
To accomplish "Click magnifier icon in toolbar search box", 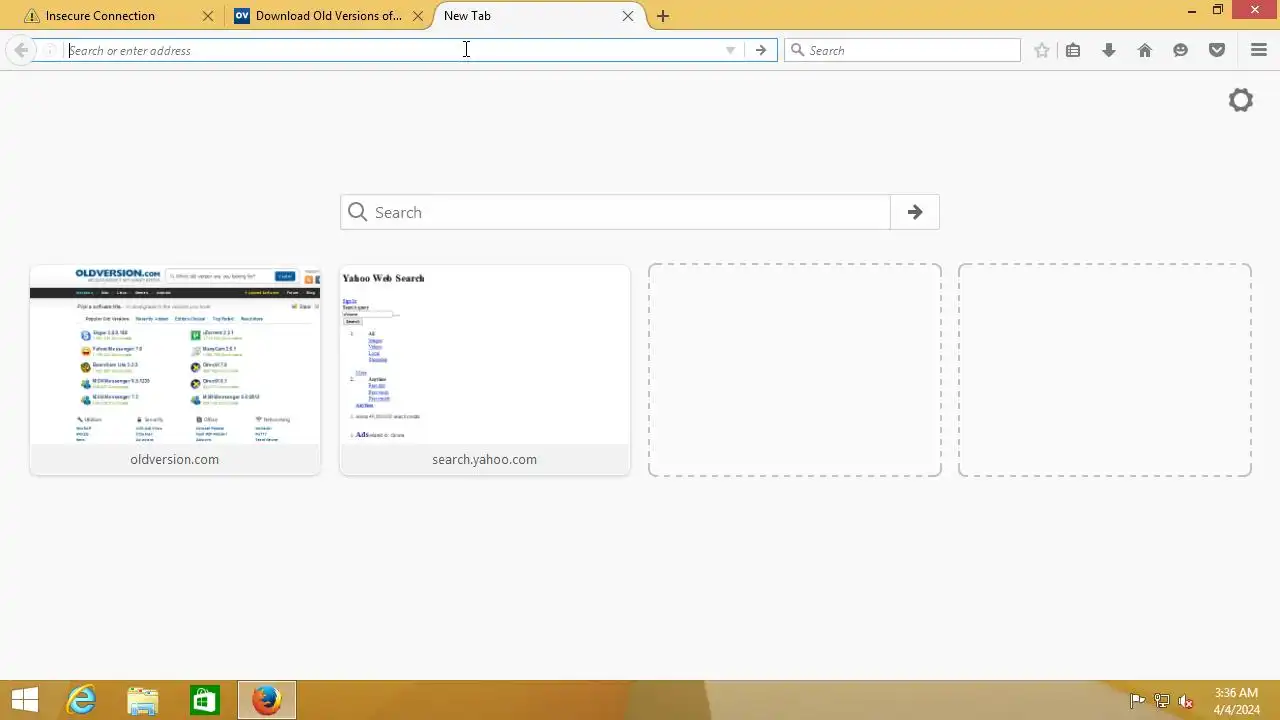I will click(798, 50).
